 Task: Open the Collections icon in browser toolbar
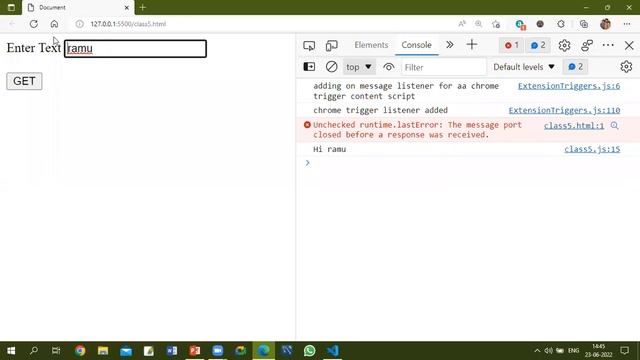(584, 24)
